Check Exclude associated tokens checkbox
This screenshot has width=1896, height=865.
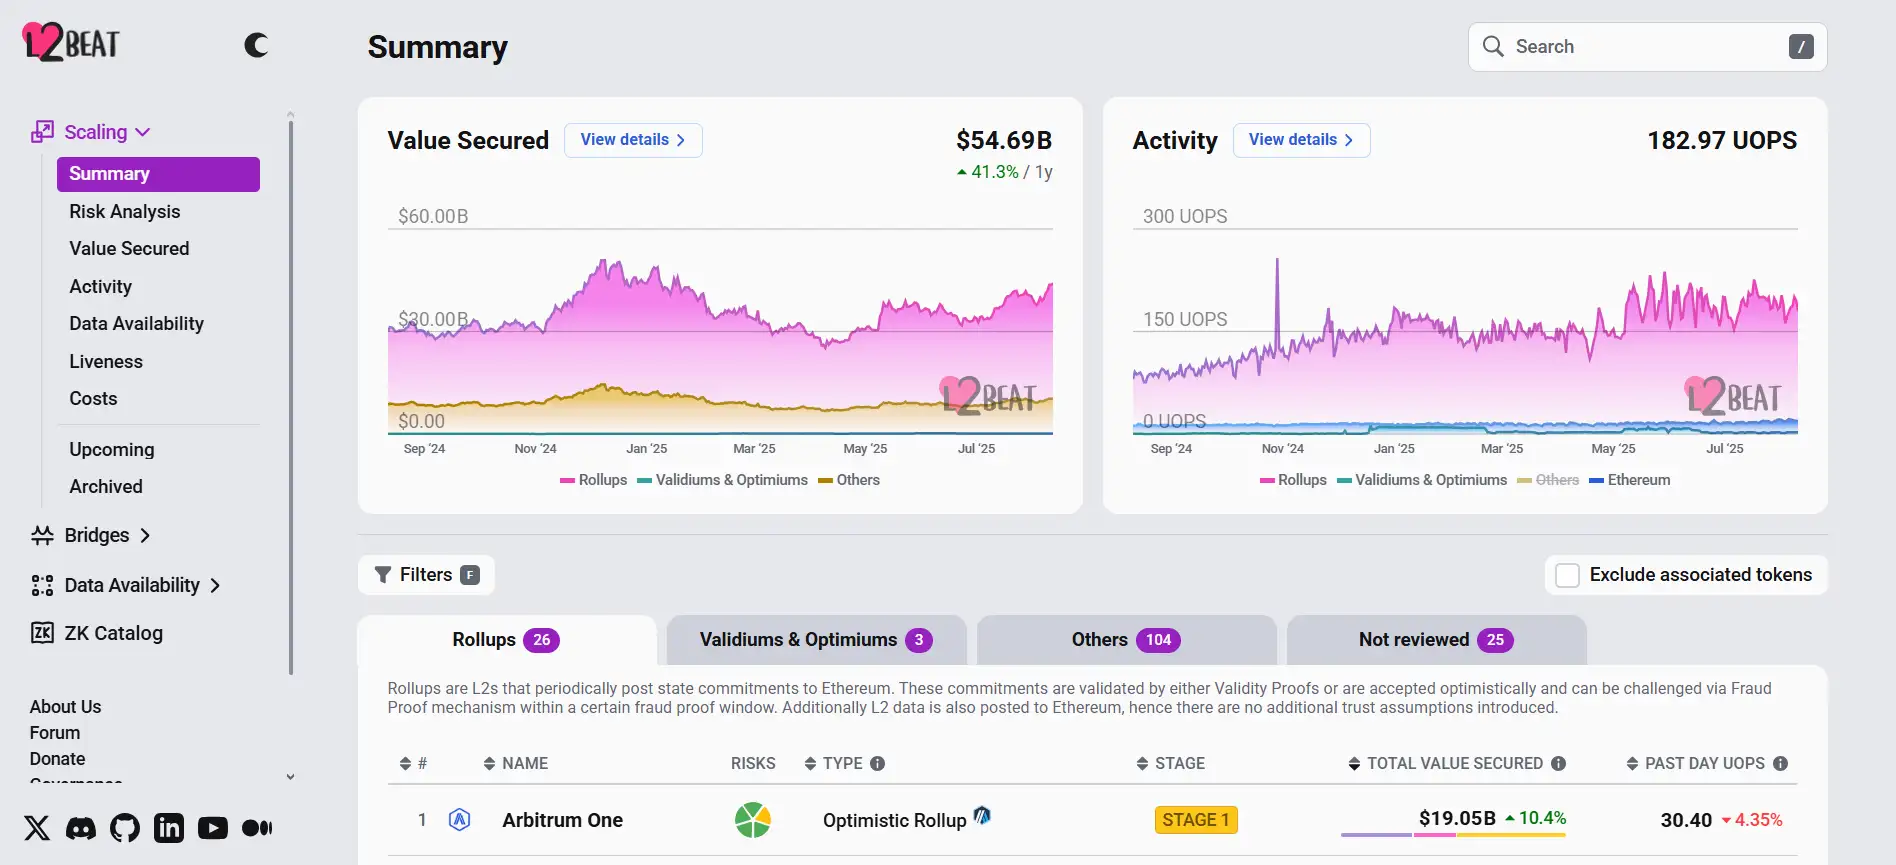(1568, 575)
